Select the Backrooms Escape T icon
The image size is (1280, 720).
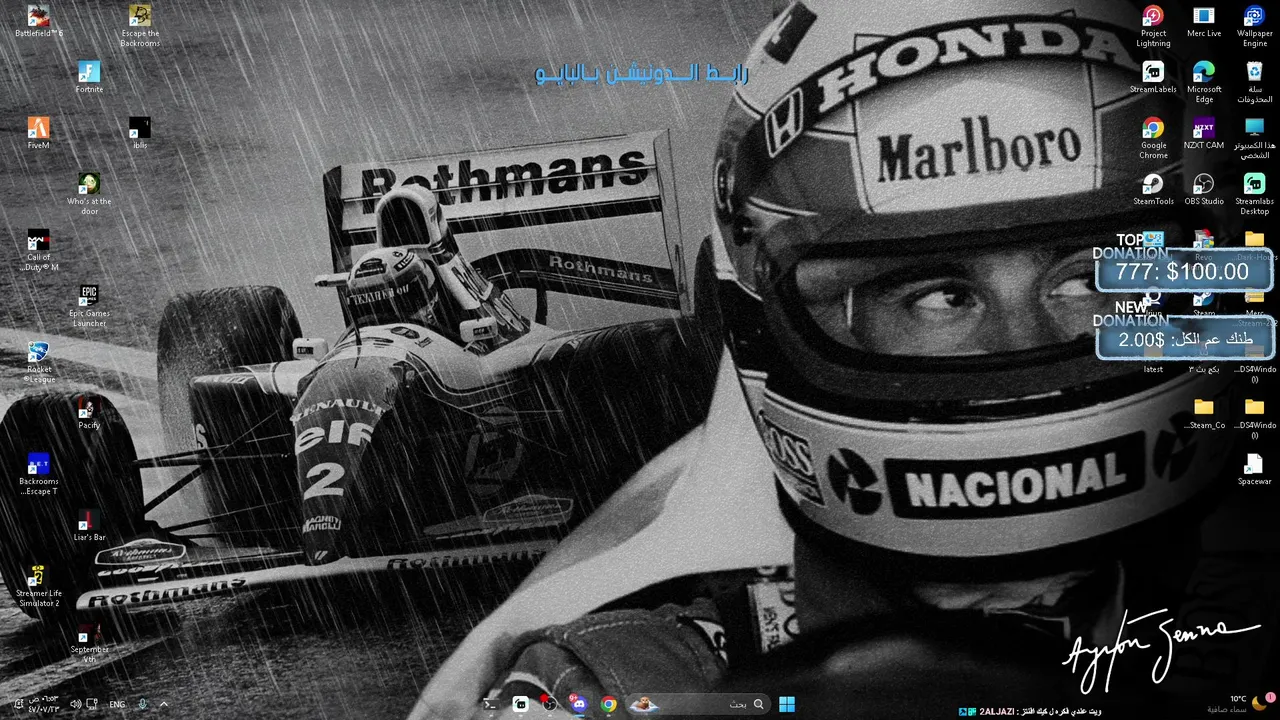38,474
